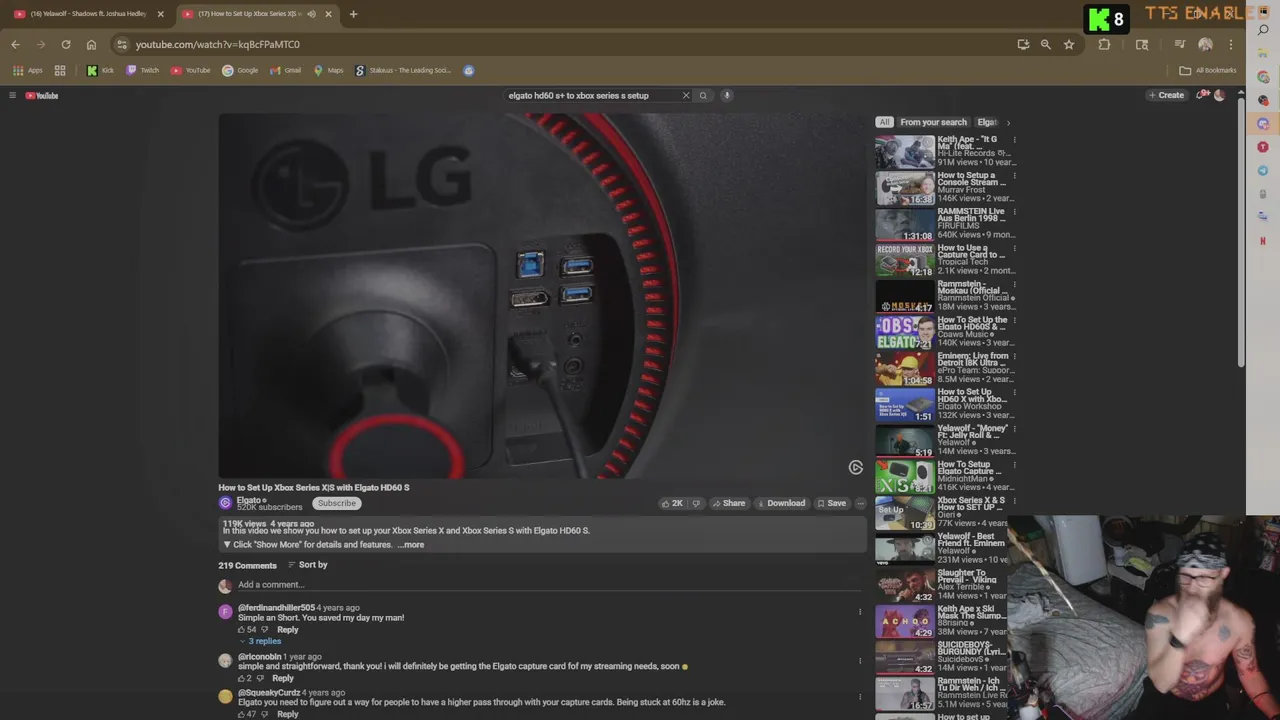Save the video to a playlist
This screenshot has width=1280, height=720.
(831, 503)
